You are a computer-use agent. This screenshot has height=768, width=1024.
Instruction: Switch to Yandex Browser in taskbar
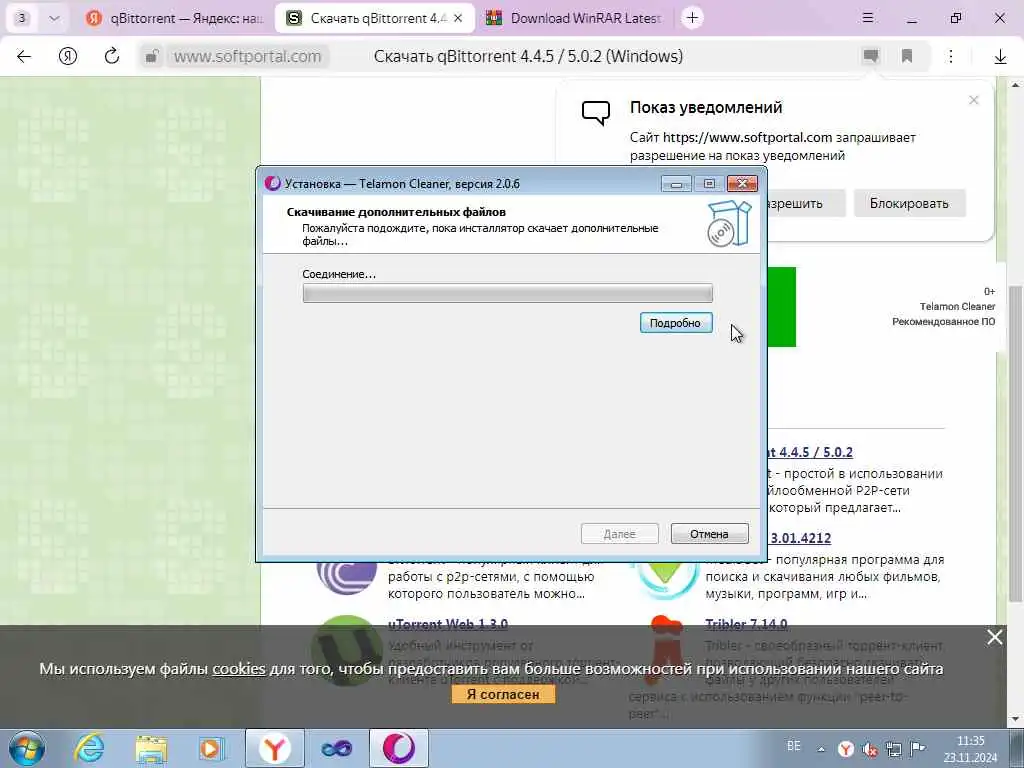275,748
